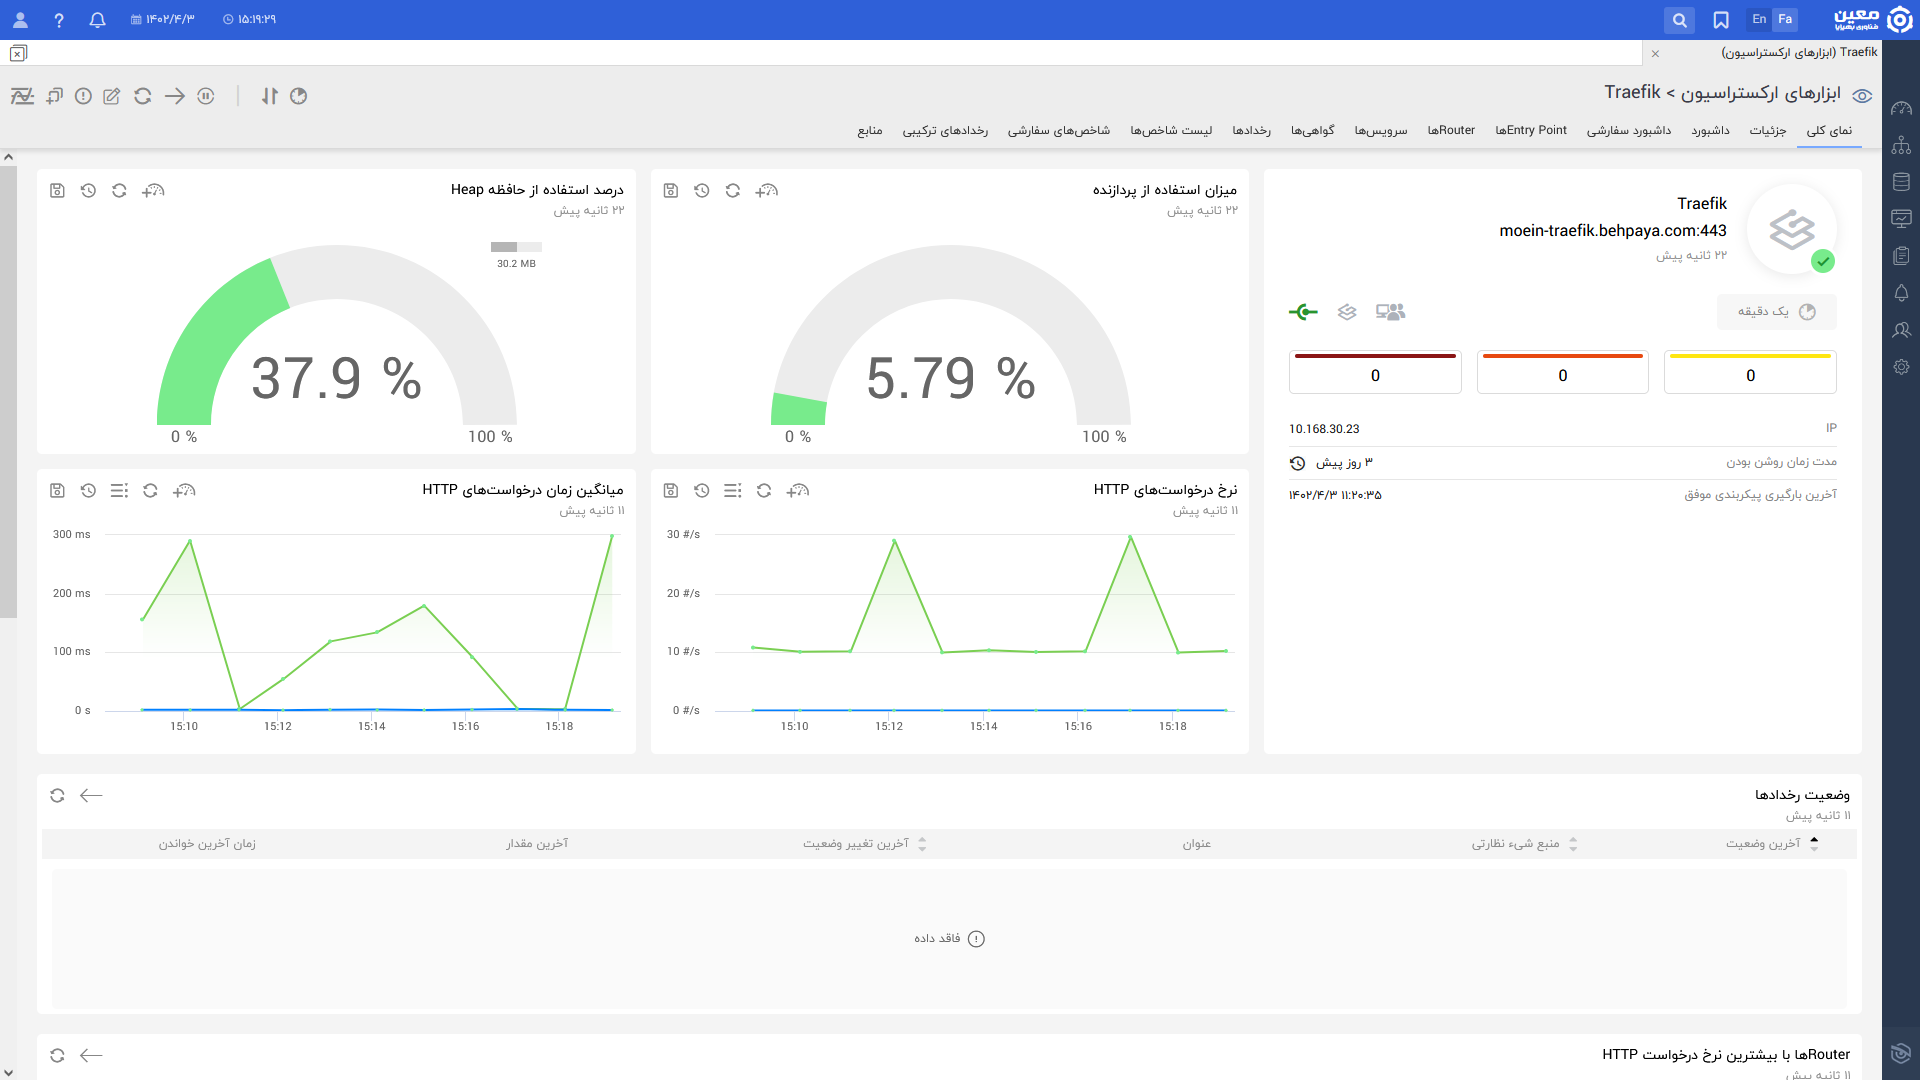Open the جزئیات tab

[x=1768, y=130]
